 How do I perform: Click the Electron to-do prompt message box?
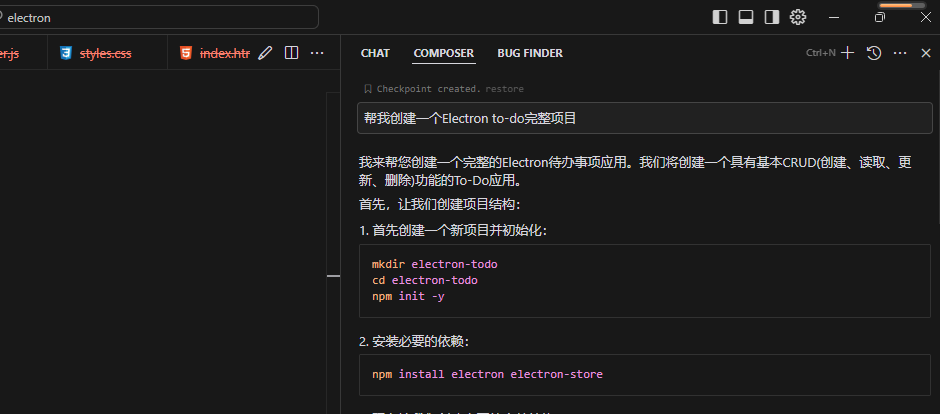(x=643, y=118)
